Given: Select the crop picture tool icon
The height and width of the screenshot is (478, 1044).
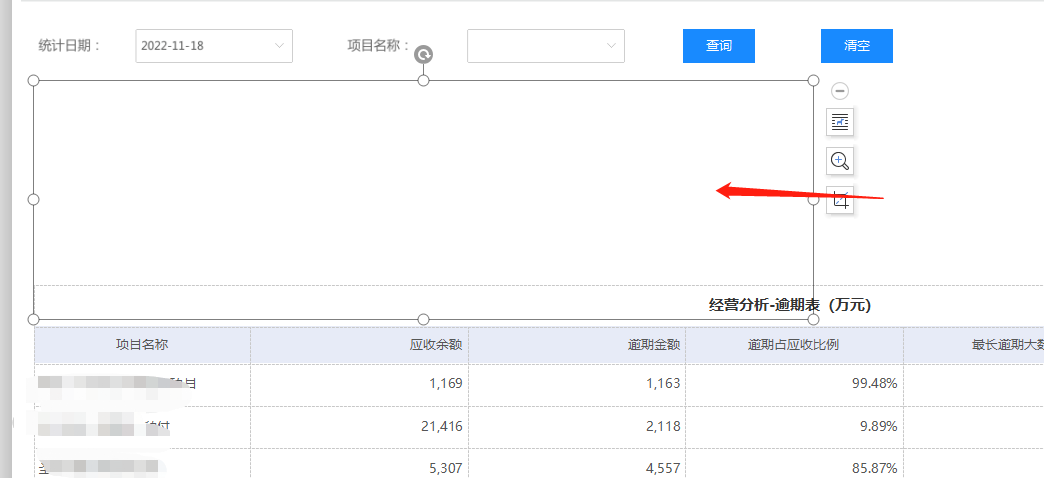Looking at the screenshot, I should pos(840,200).
